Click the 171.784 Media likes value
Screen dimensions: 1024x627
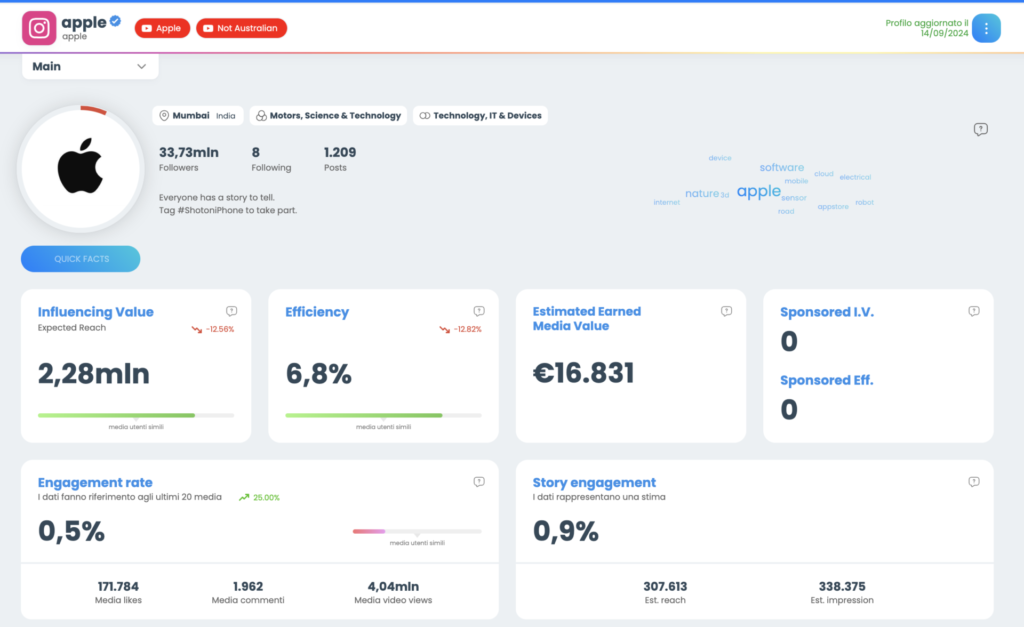pyautogui.click(x=118, y=587)
